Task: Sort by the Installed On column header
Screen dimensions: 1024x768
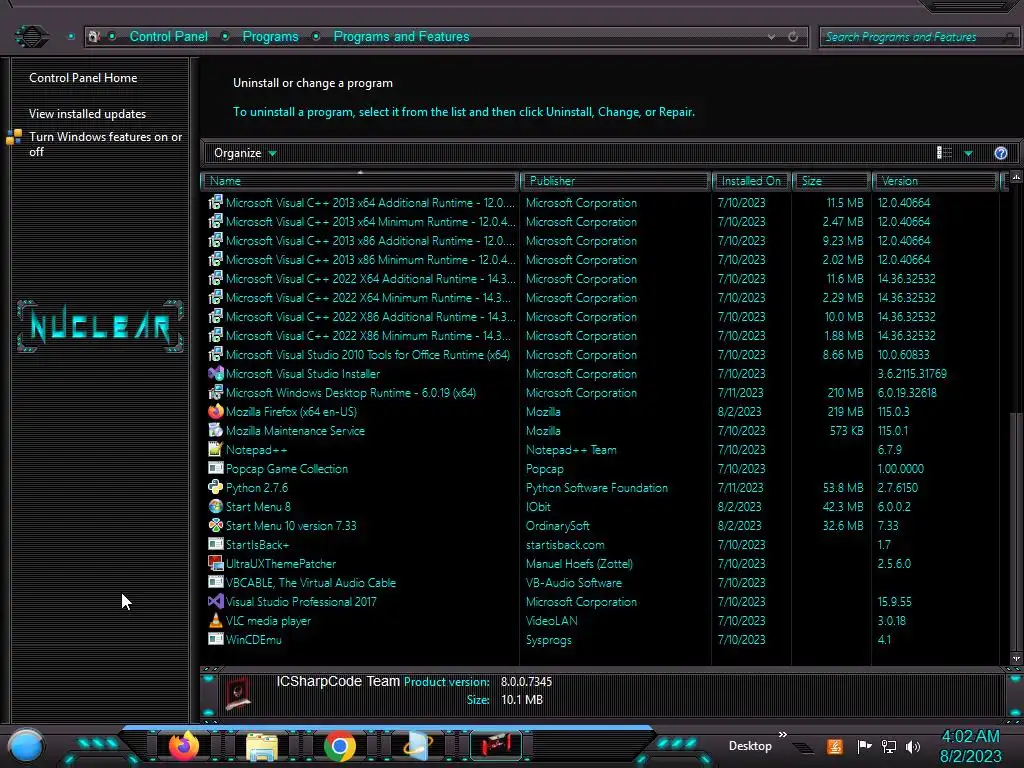Action: point(752,181)
